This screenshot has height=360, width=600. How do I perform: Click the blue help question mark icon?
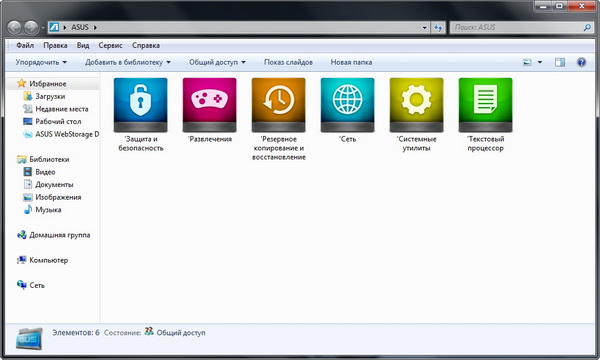(581, 62)
